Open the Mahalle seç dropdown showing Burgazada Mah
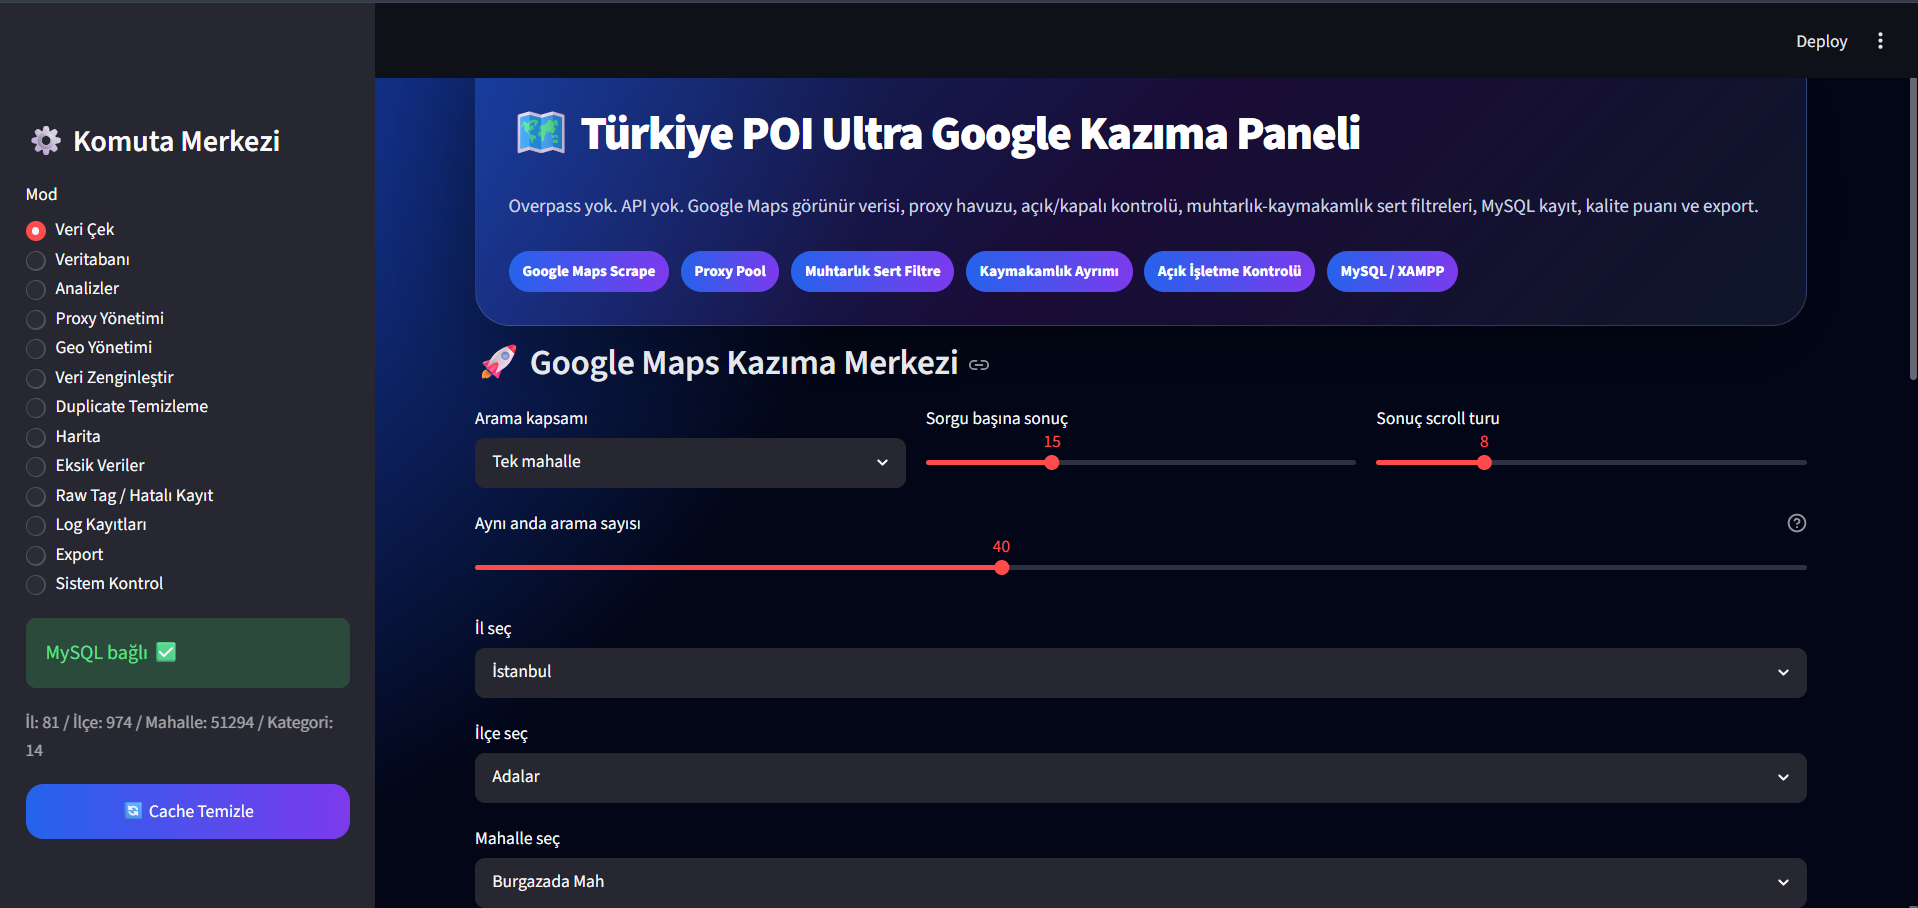The image size is (1918, 908). pos(1140,882)
